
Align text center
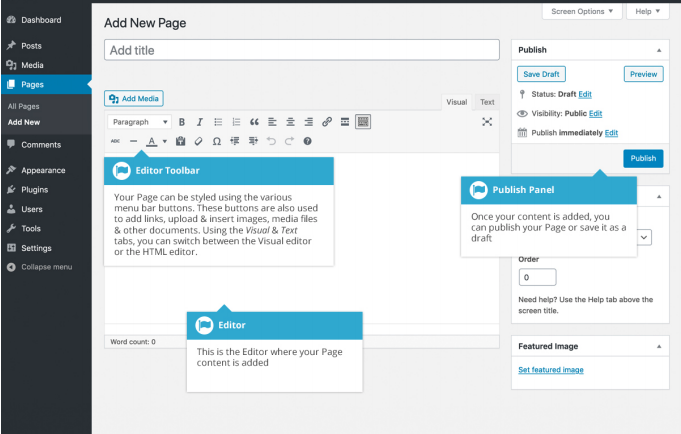point(291,122)
